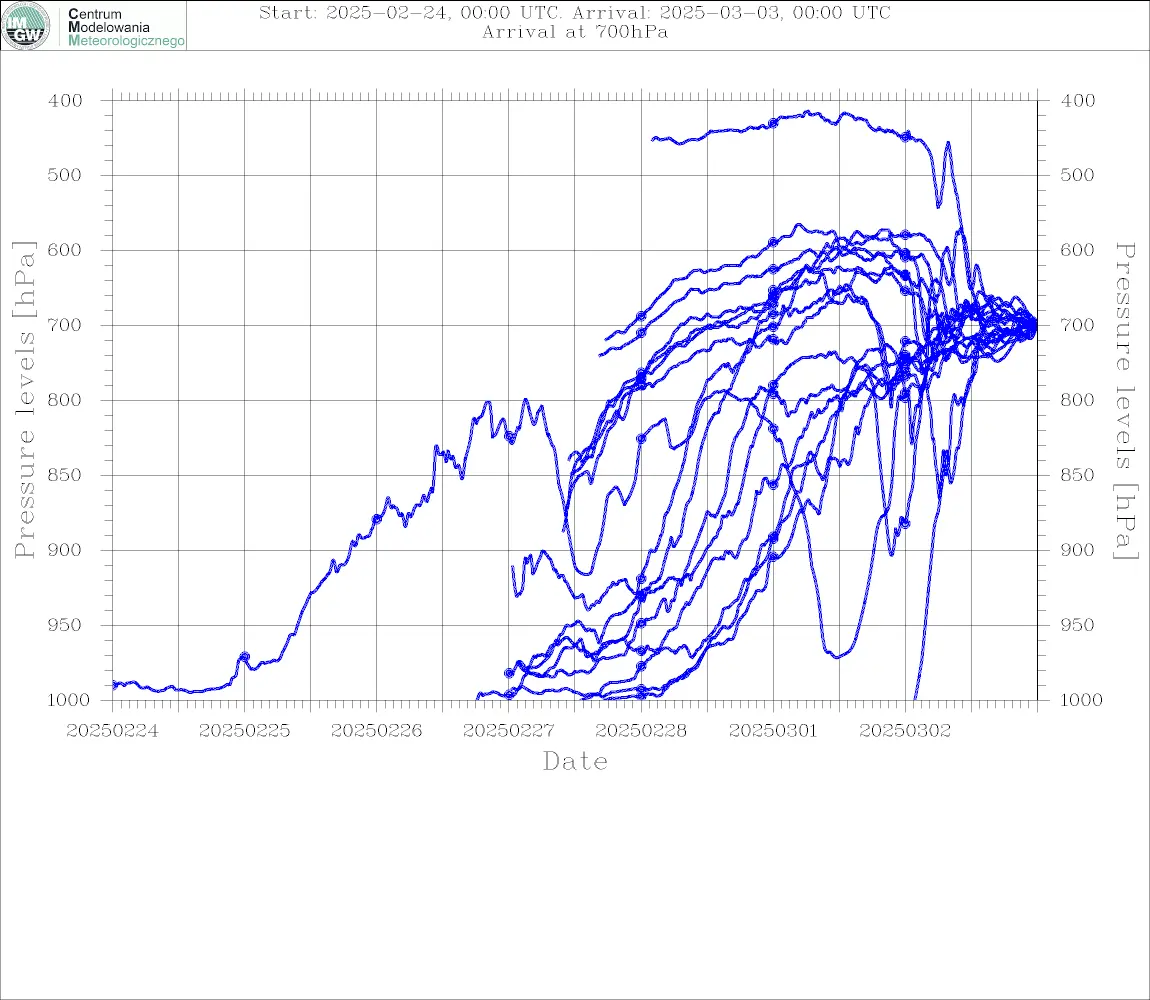Viewport: 1150px width, 1000px height.
Task: Click the left axis 850 label
Action: point(65,475)
